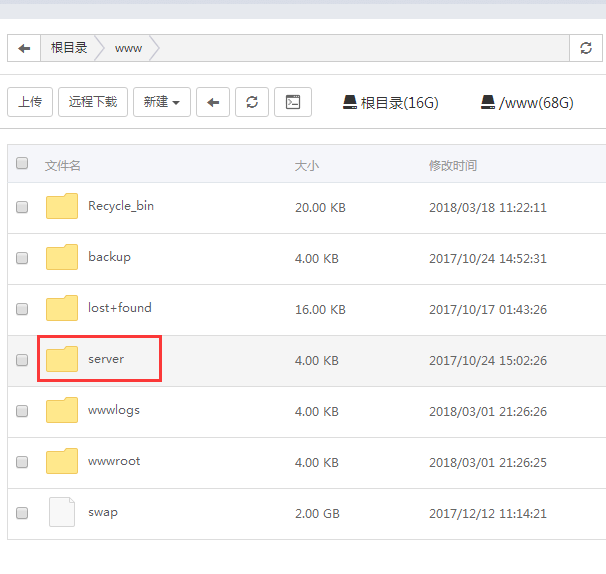The height and width of the screenshot is (574, 606).
Task: Toggle the select-all checkbox in header
Action: point(22,163)
